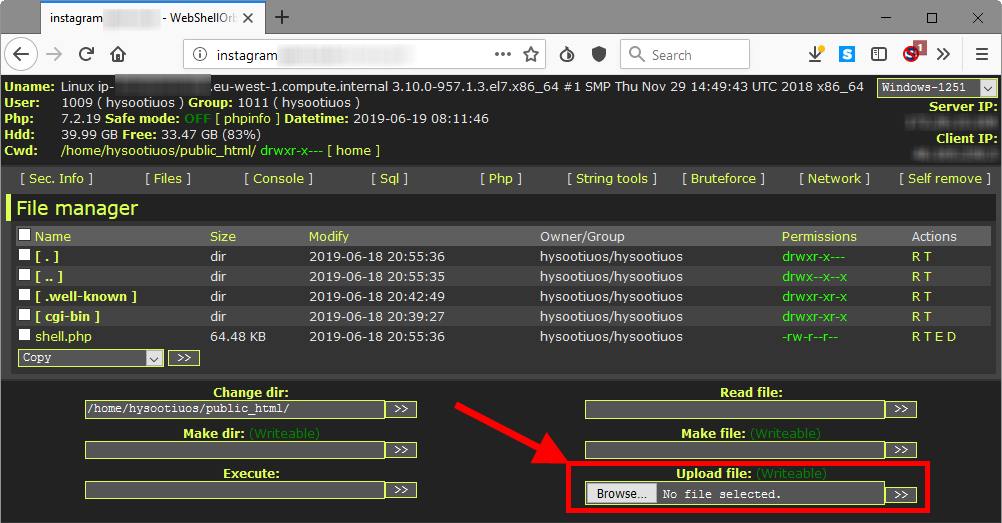Reload the current page
This screenshot has height=523, width=1002.
[86, 54]
